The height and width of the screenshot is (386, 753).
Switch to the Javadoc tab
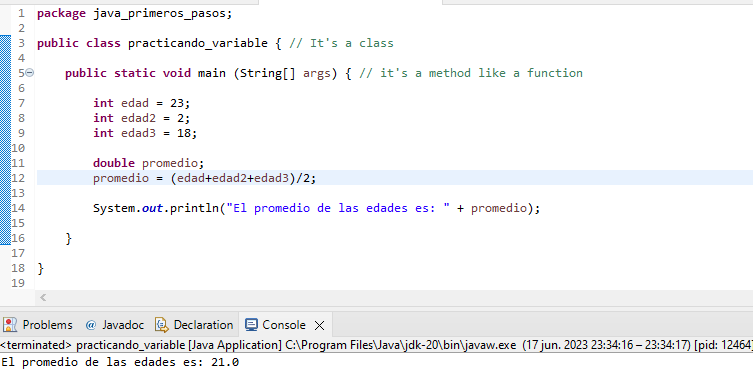[115, 325]
